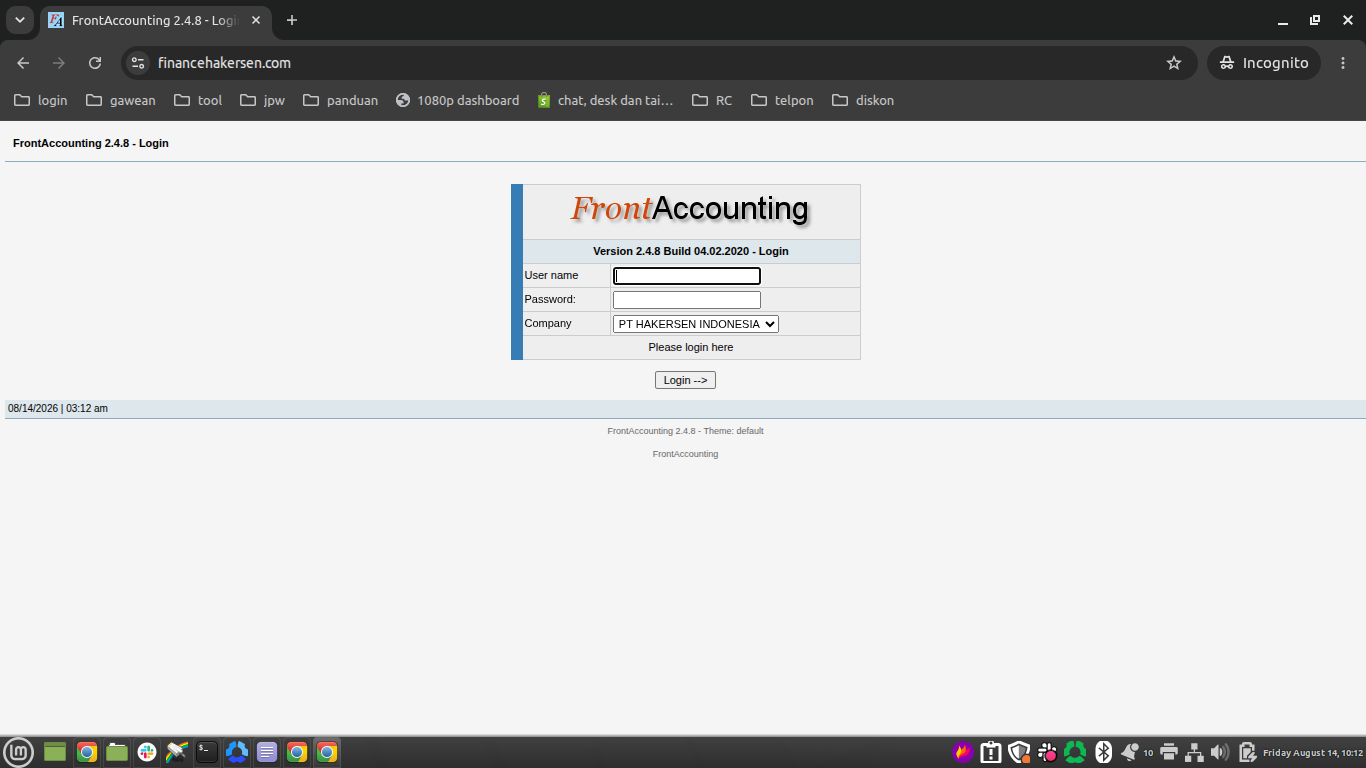This screenshot has width=1366, height=768.
Task: Open the purple text editor in taskbar
Action: pyautogui.click(x=267, y=752)
